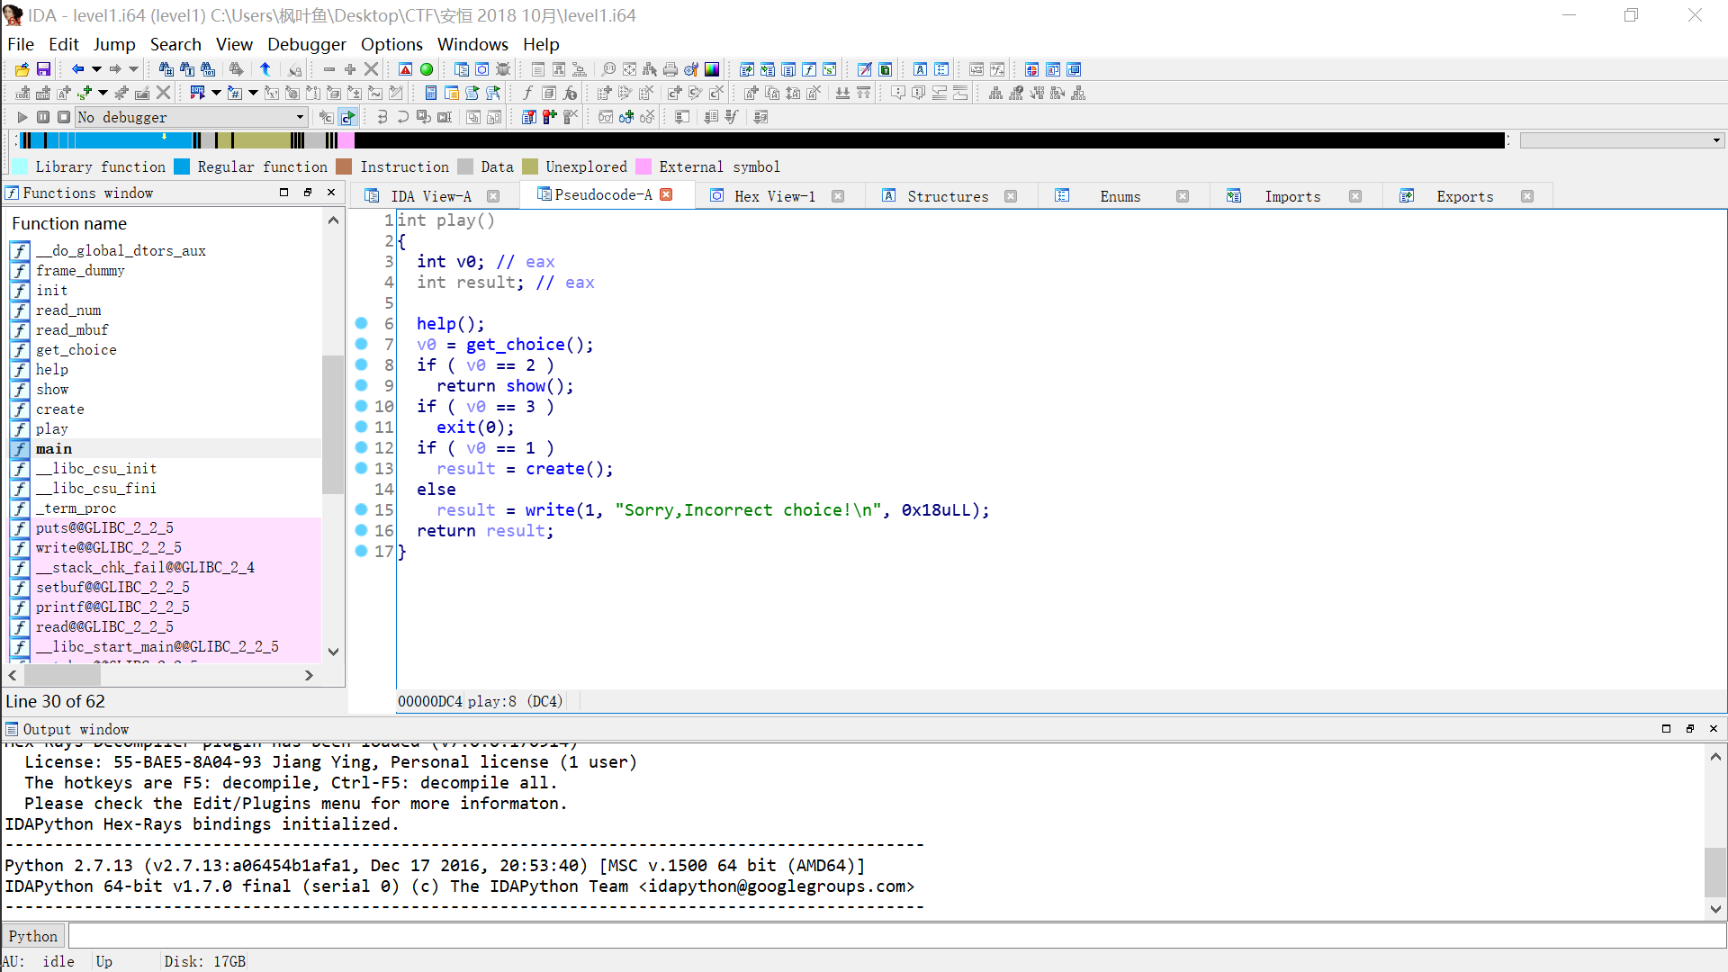1728x972 pixels.
Task: Click the Functions window vertical scrollbar thumb
Action: 333,425
